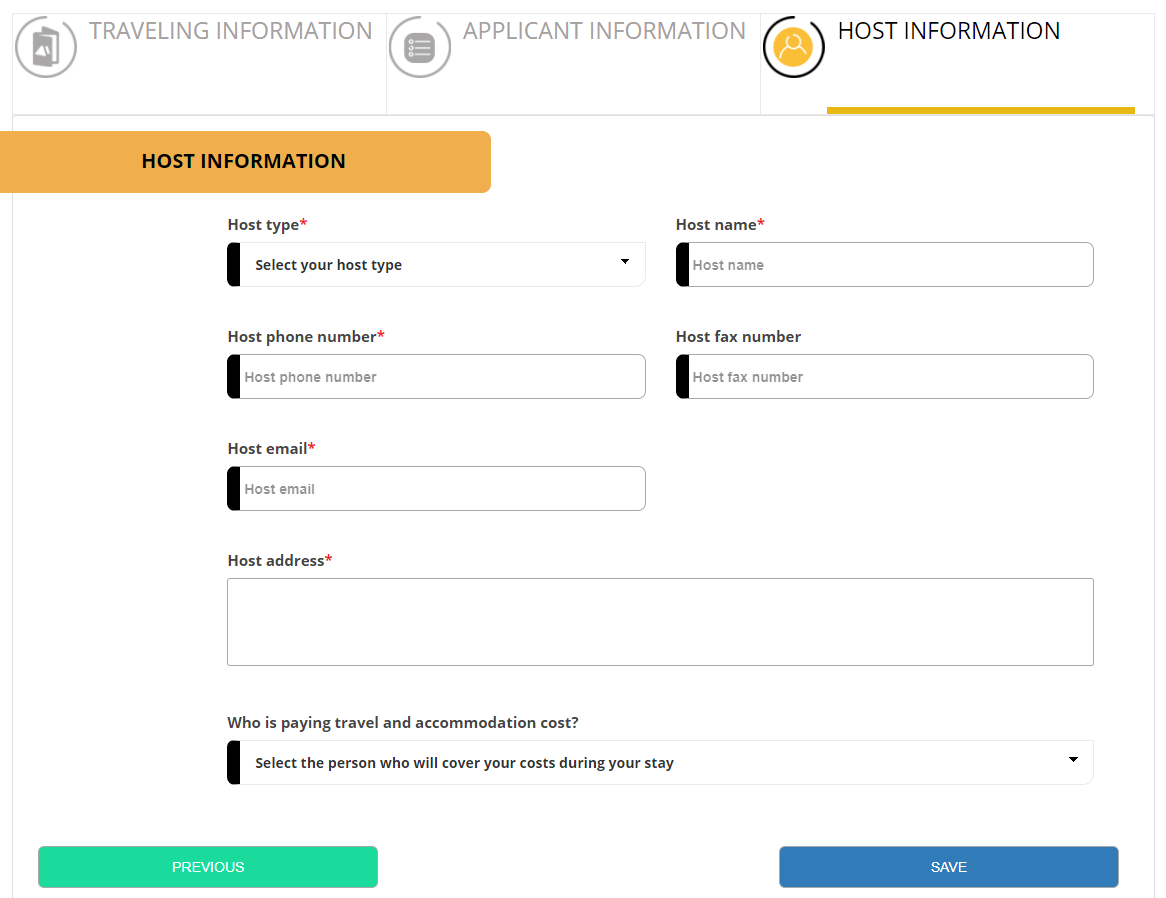Viewport: 1166px width, 898px height.
Task: Click the Host fax number field
Action: (884, 376)
